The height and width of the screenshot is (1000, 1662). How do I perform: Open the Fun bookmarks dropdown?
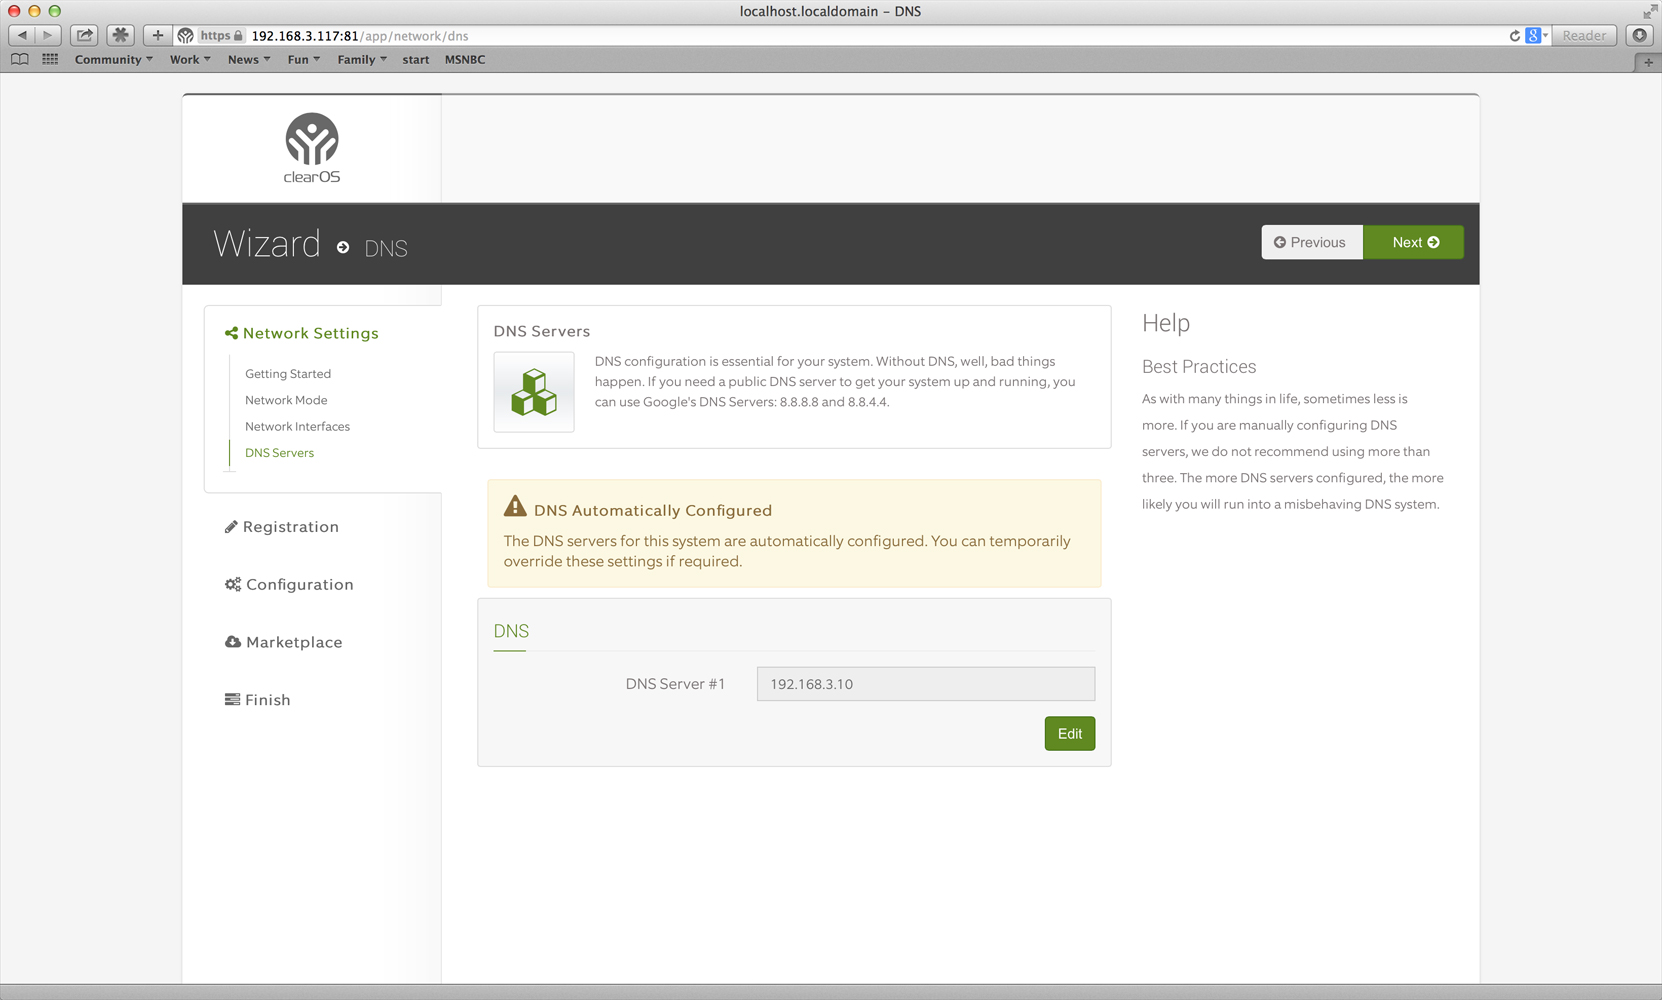point(304,60)
